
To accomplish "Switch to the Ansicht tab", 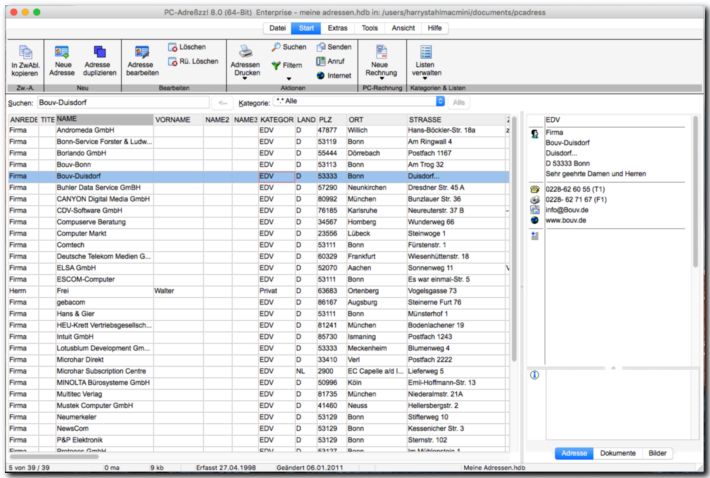I will pyautogui.click(x=403, y=28).
